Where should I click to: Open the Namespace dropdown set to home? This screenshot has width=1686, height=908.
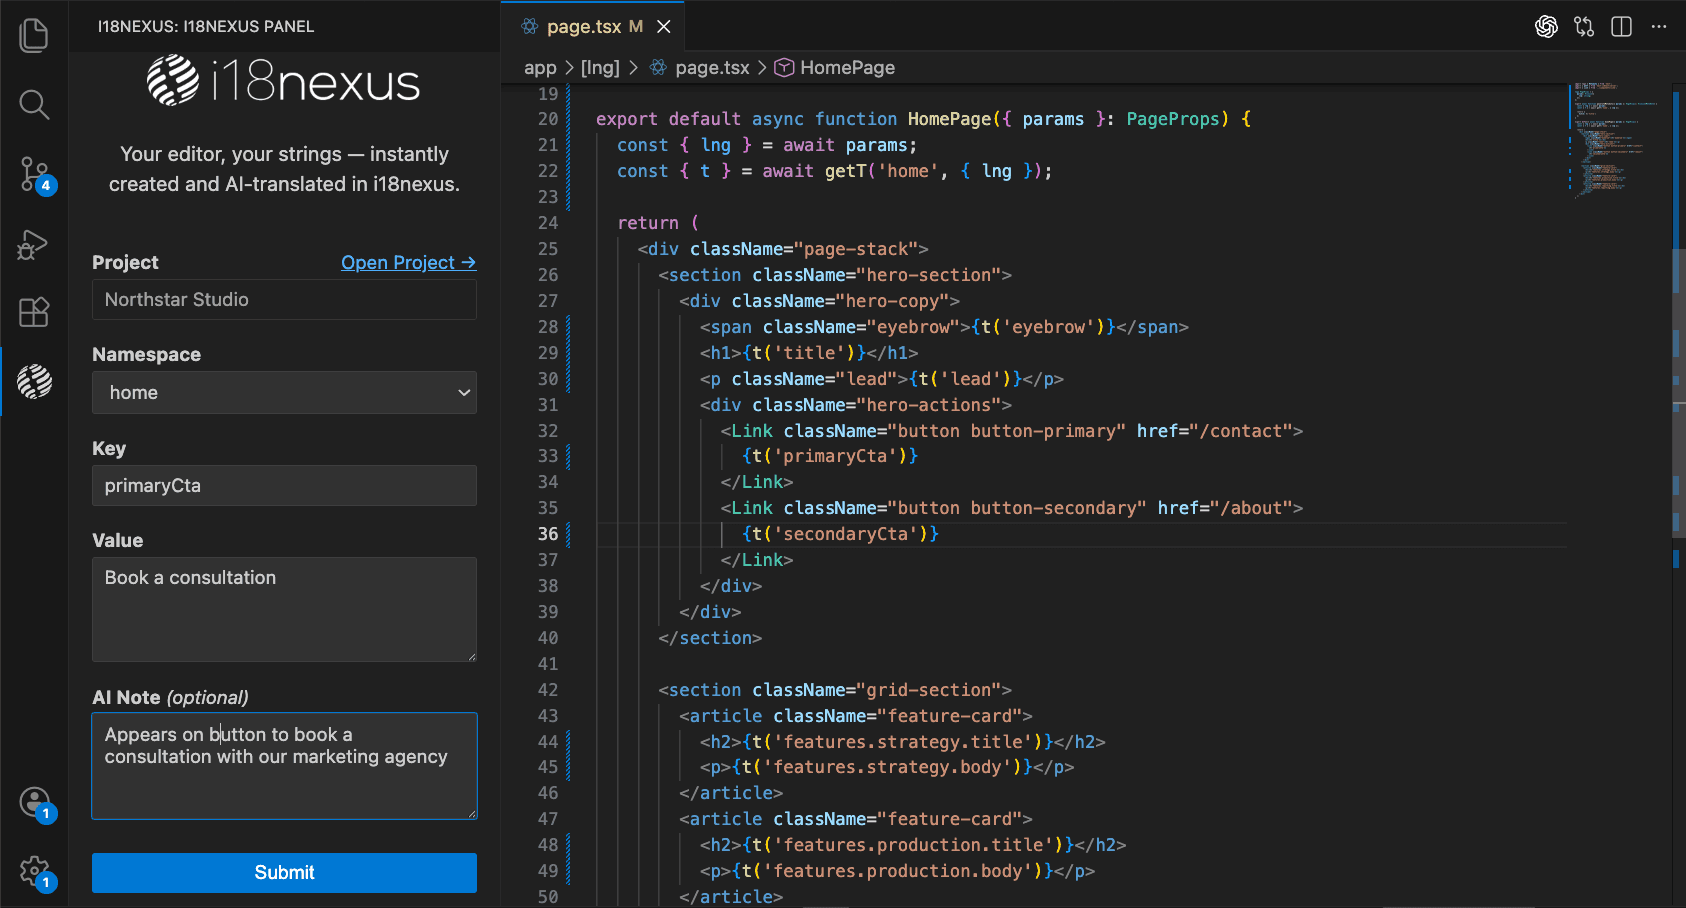click(x=284, y=392)
